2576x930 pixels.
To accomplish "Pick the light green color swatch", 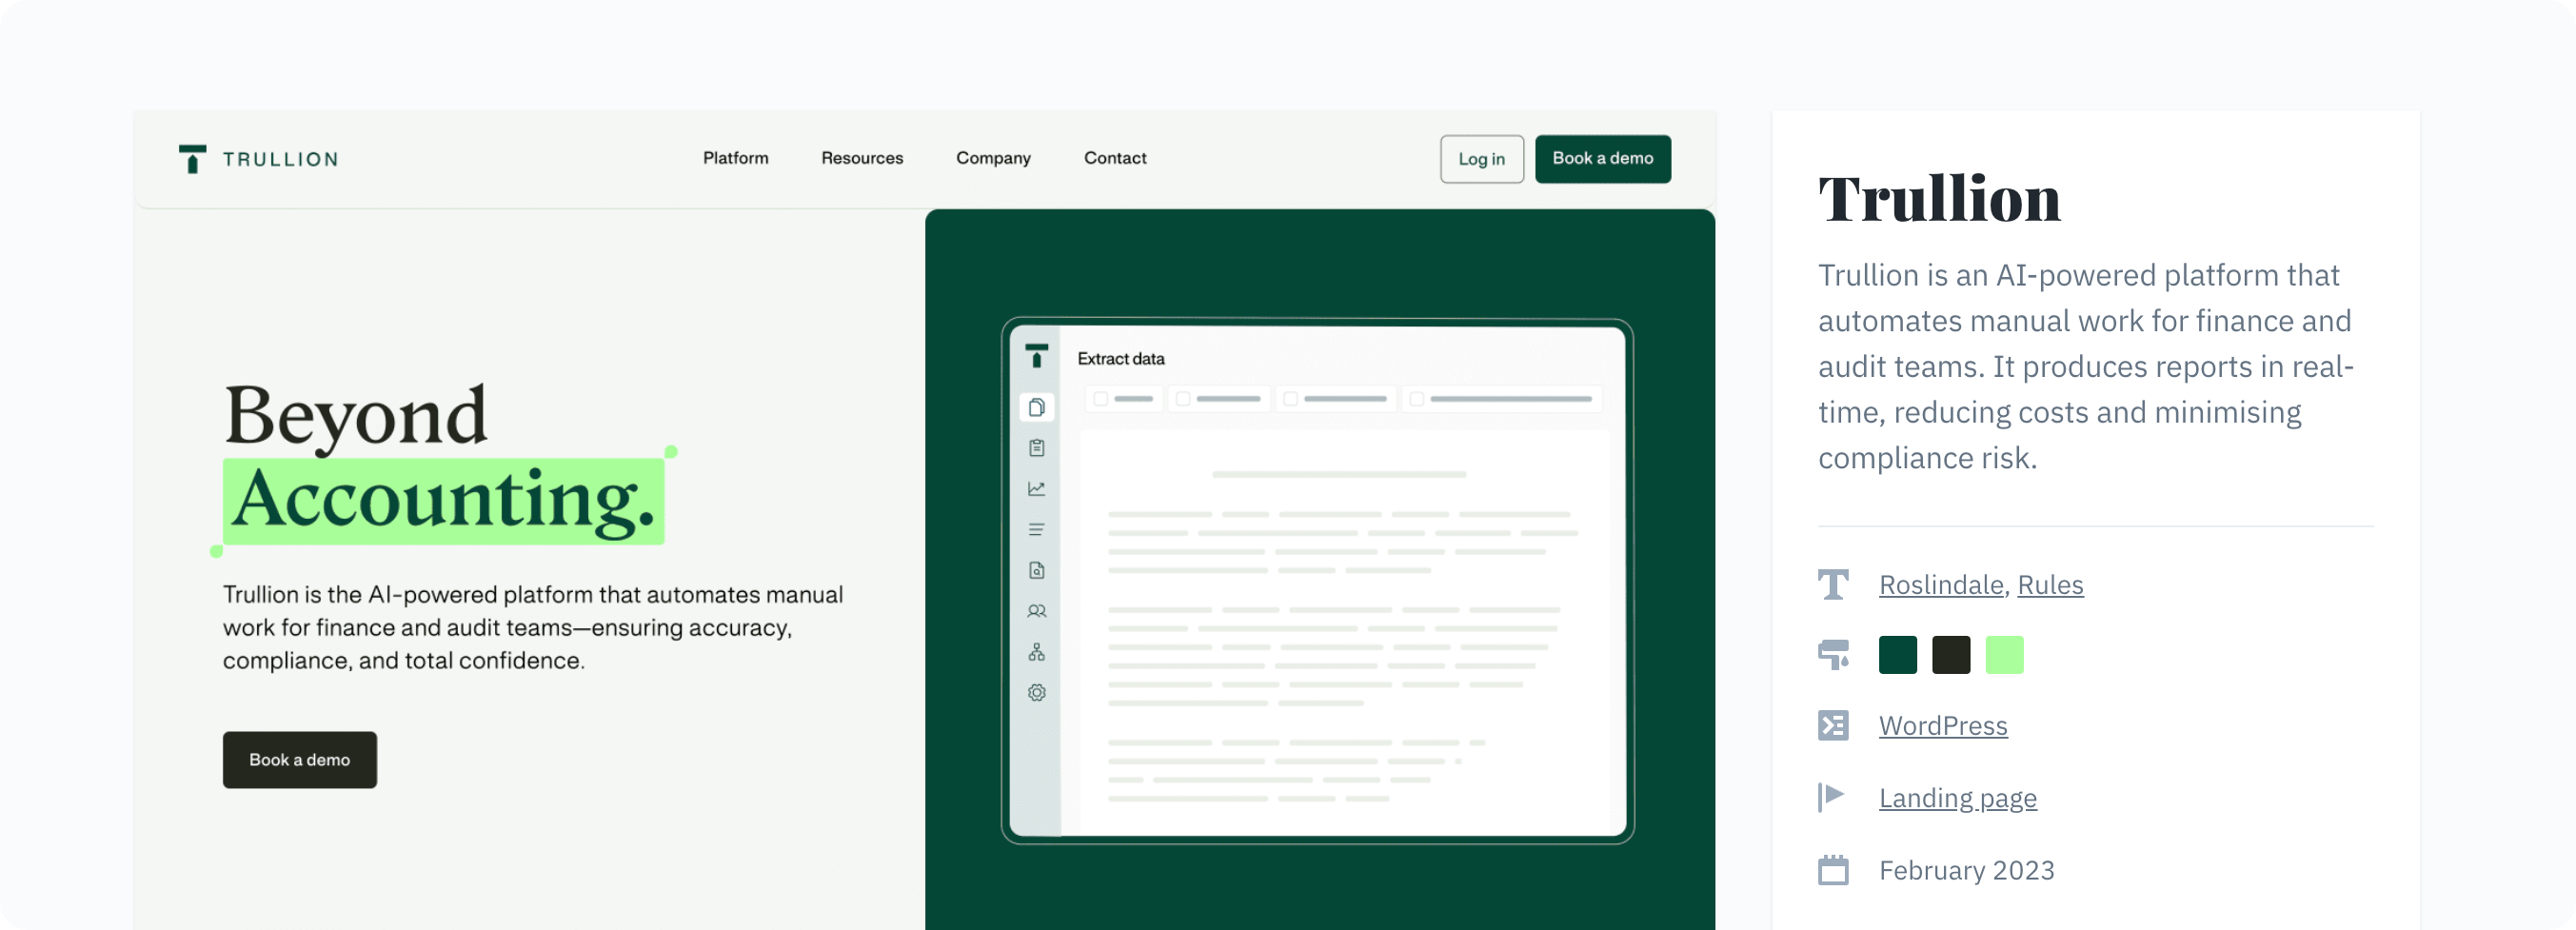I will (2003, 655).
